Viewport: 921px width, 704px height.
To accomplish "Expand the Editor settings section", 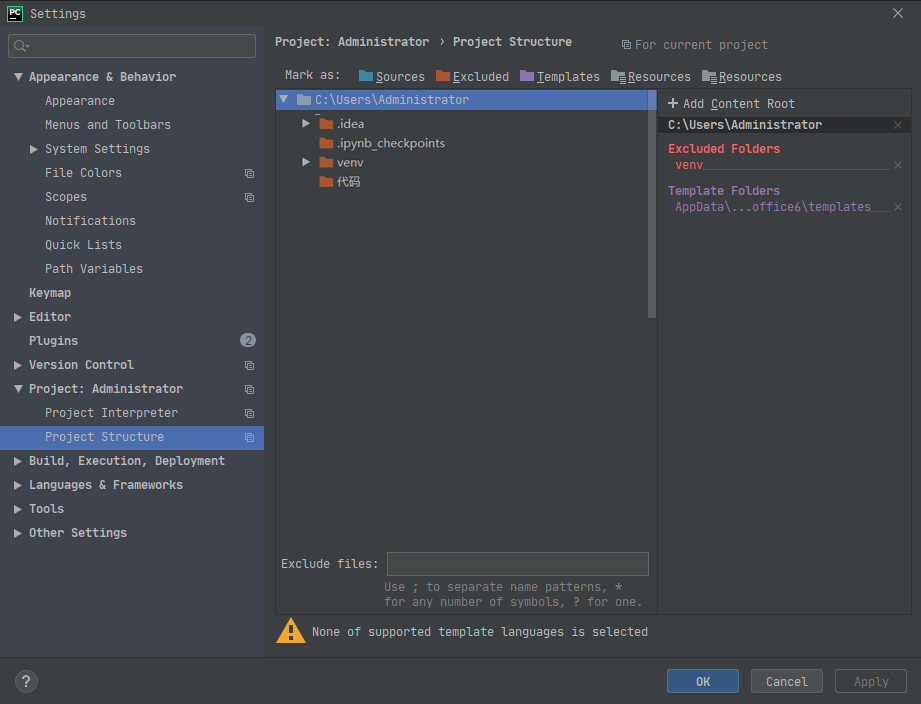I will point(18,317).
